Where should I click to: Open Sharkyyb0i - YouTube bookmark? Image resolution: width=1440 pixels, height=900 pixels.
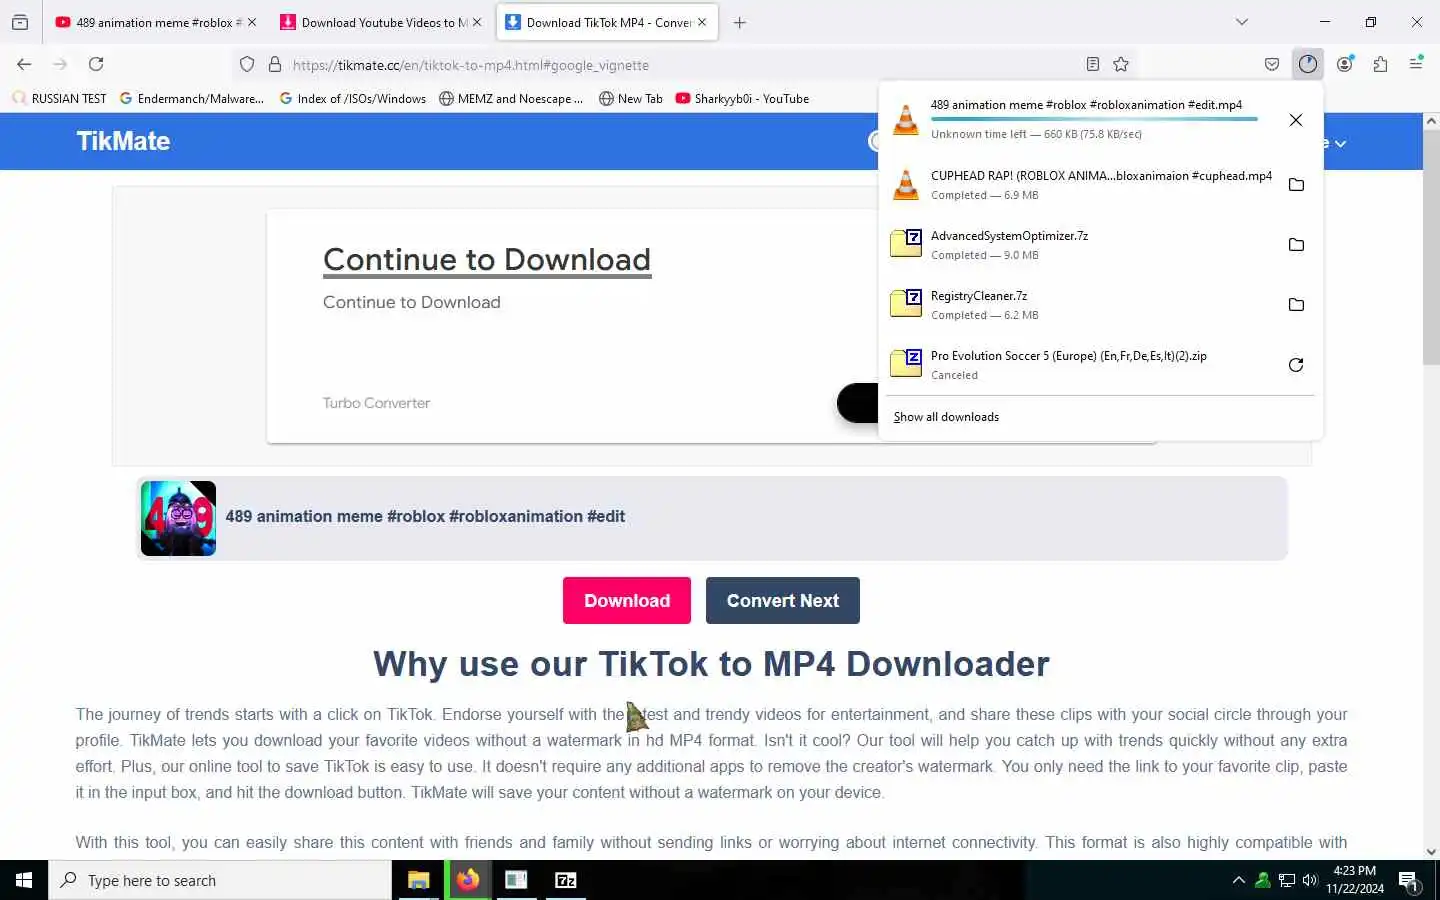coord(742,98)
